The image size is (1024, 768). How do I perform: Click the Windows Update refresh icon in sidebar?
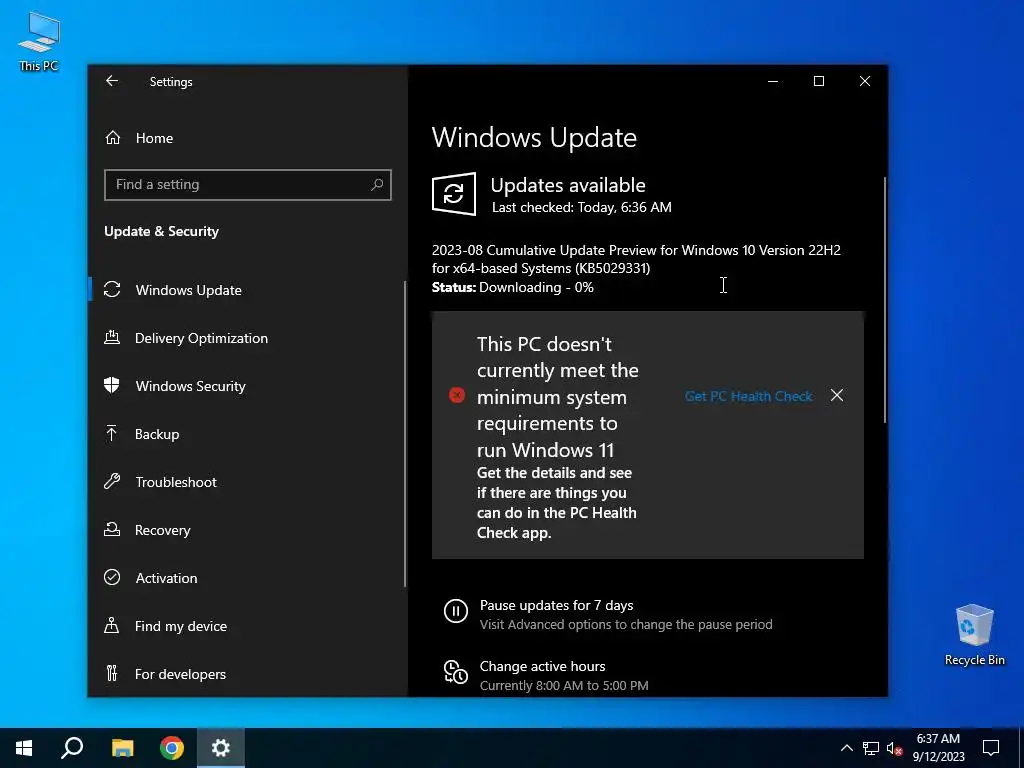pos(112,289)
